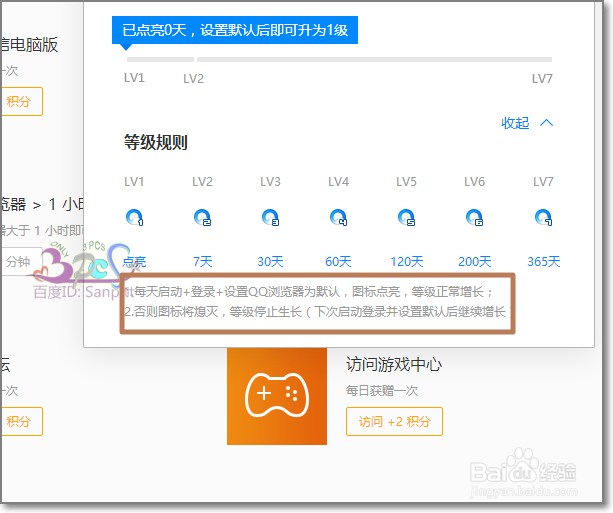The width and height of the screenshot is (613, 513).
Task: Click the 7天 label under LV2
Action: click(203, 262)
